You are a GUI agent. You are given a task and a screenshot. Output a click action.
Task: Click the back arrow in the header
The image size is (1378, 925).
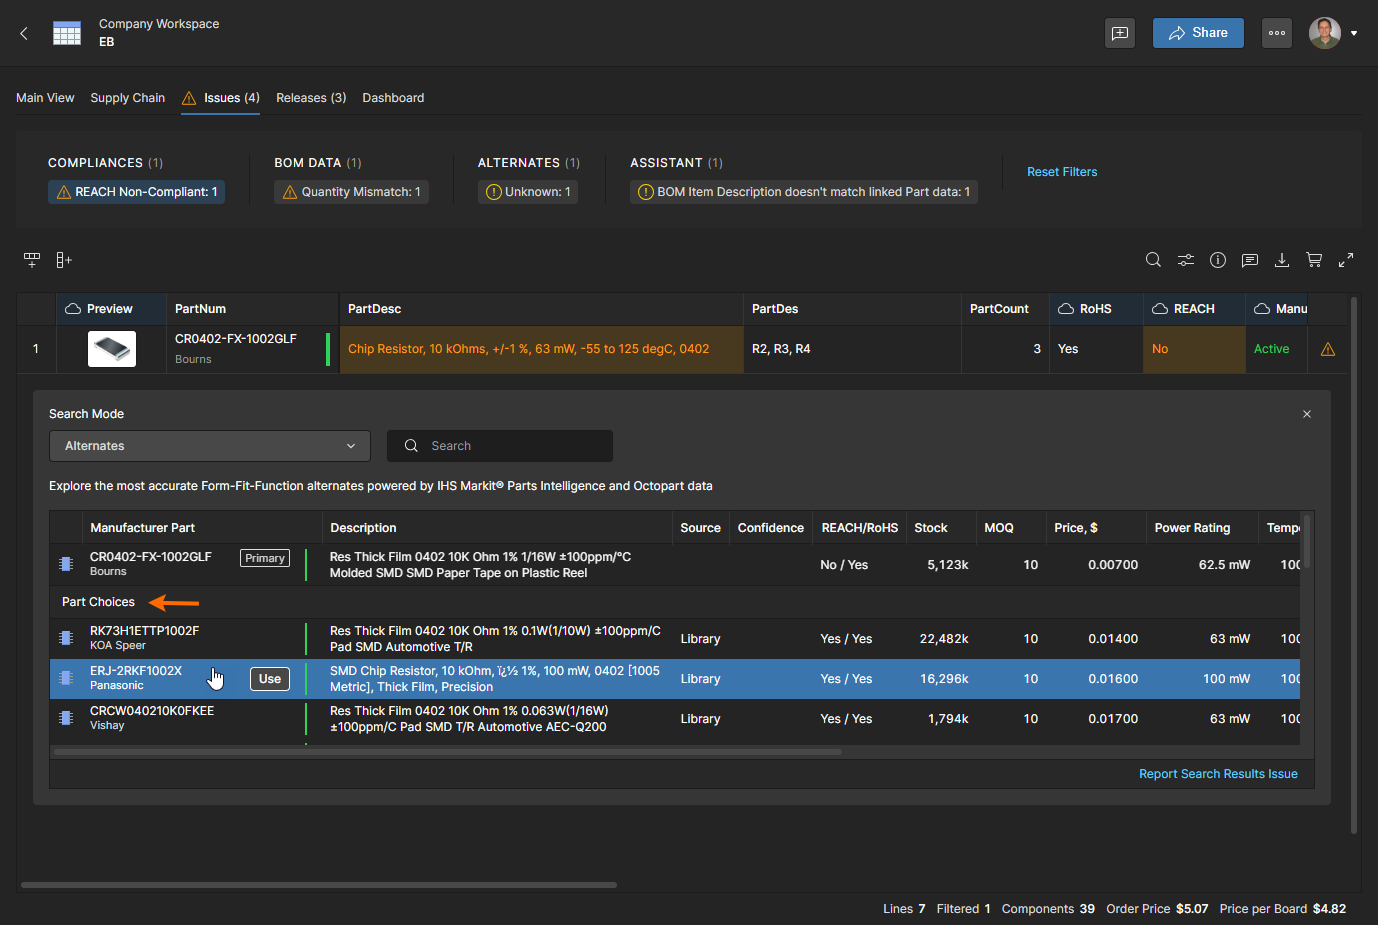pos(24,33)
